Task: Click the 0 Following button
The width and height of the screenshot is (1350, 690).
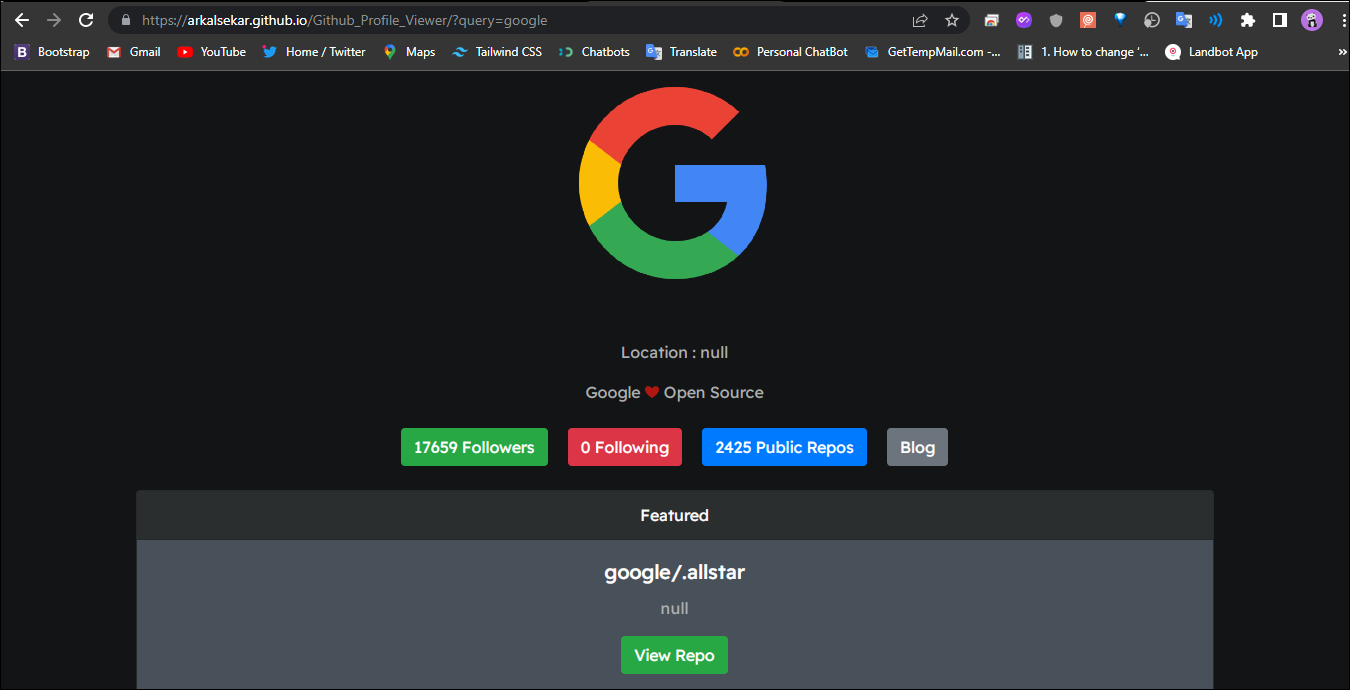Action: (x=625, y=447)
